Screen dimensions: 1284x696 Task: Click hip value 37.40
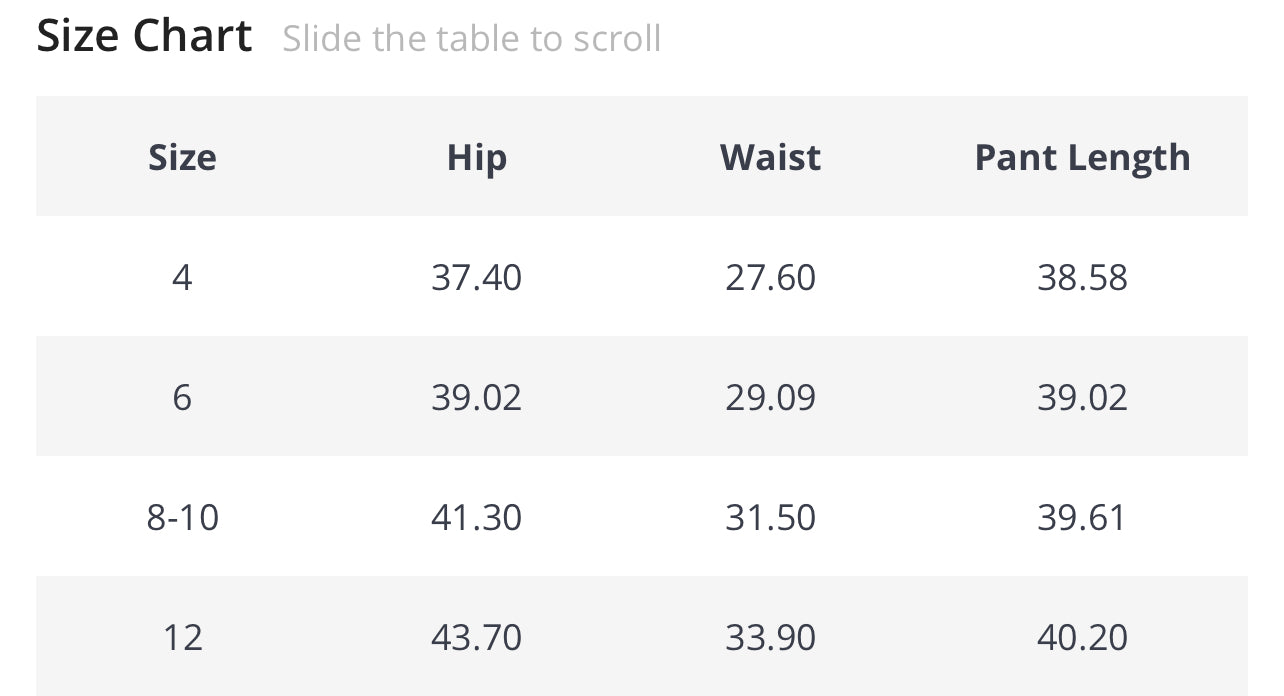(476, 277)
